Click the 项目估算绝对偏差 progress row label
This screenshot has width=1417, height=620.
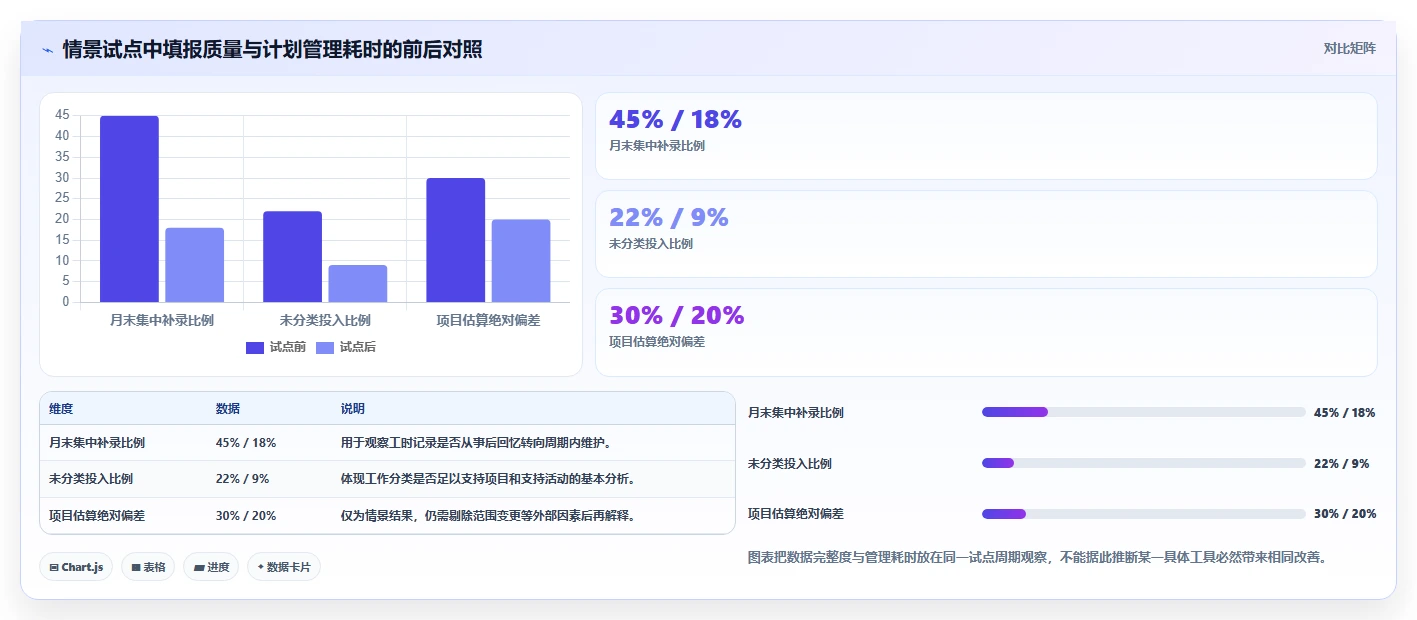796,514
